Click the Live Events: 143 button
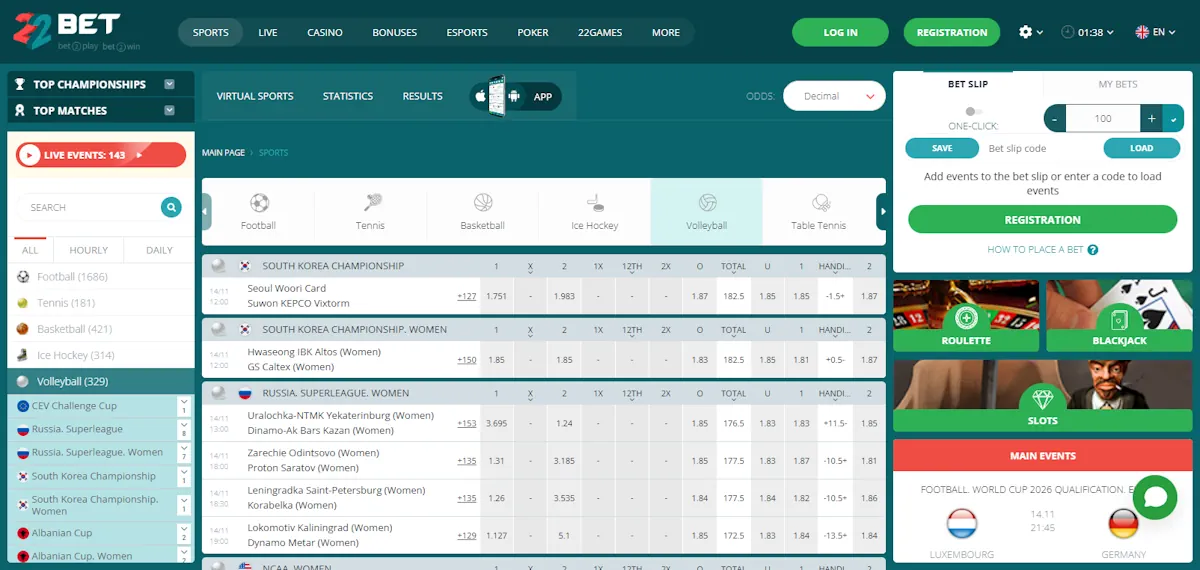 101,155
